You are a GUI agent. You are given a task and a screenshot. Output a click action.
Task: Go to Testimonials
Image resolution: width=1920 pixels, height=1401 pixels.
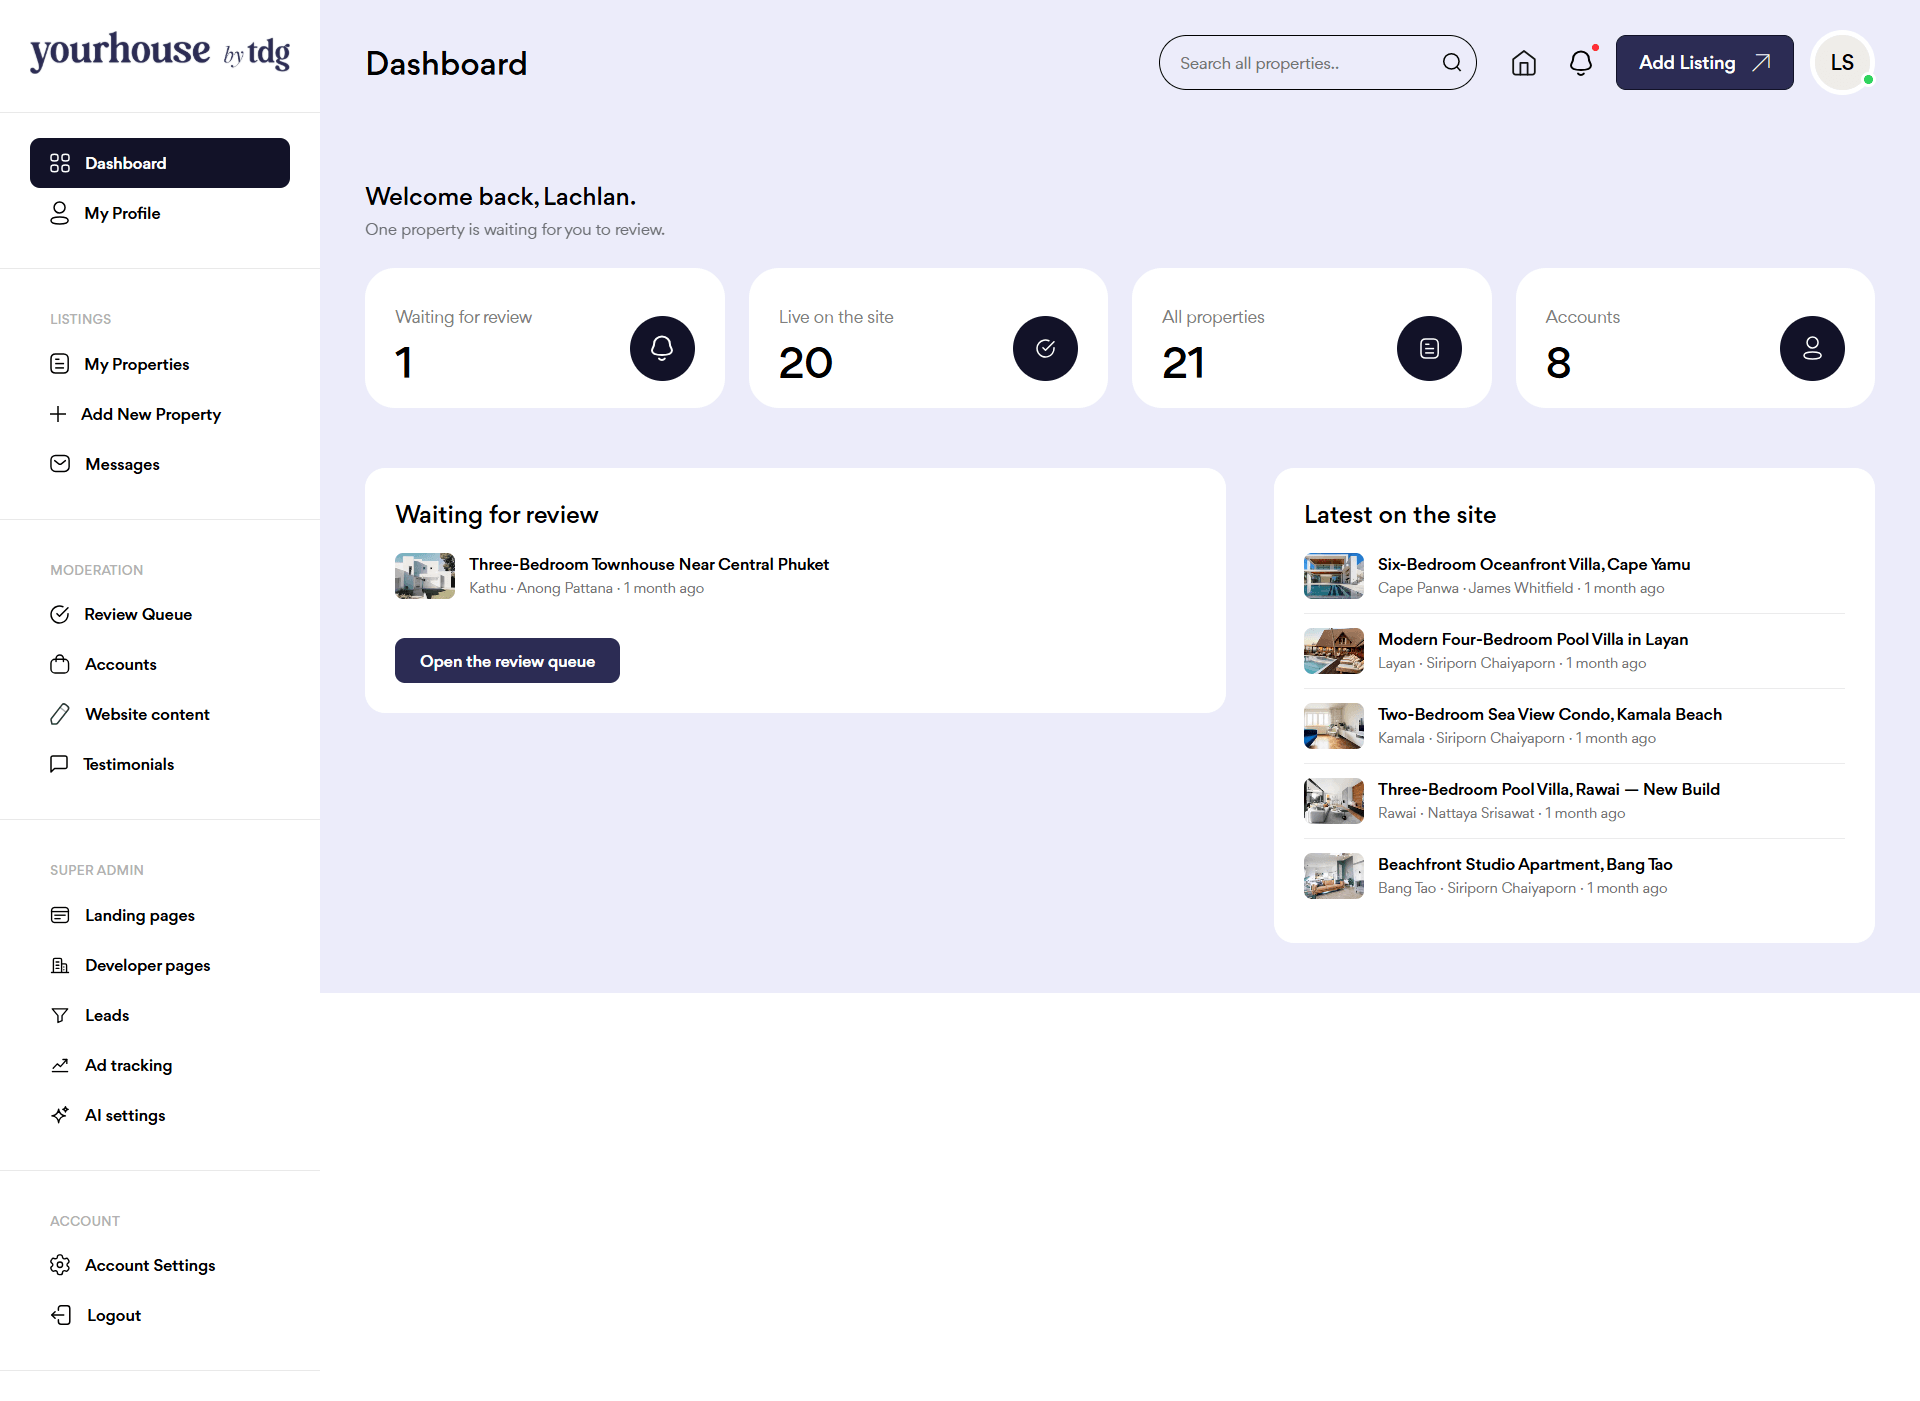click(160, 764)
